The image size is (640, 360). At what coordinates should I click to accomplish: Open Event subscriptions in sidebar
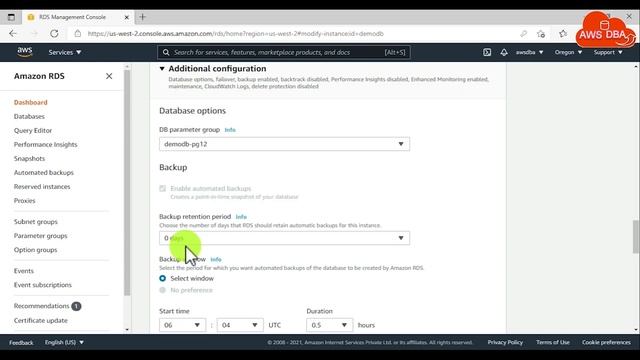43,285
